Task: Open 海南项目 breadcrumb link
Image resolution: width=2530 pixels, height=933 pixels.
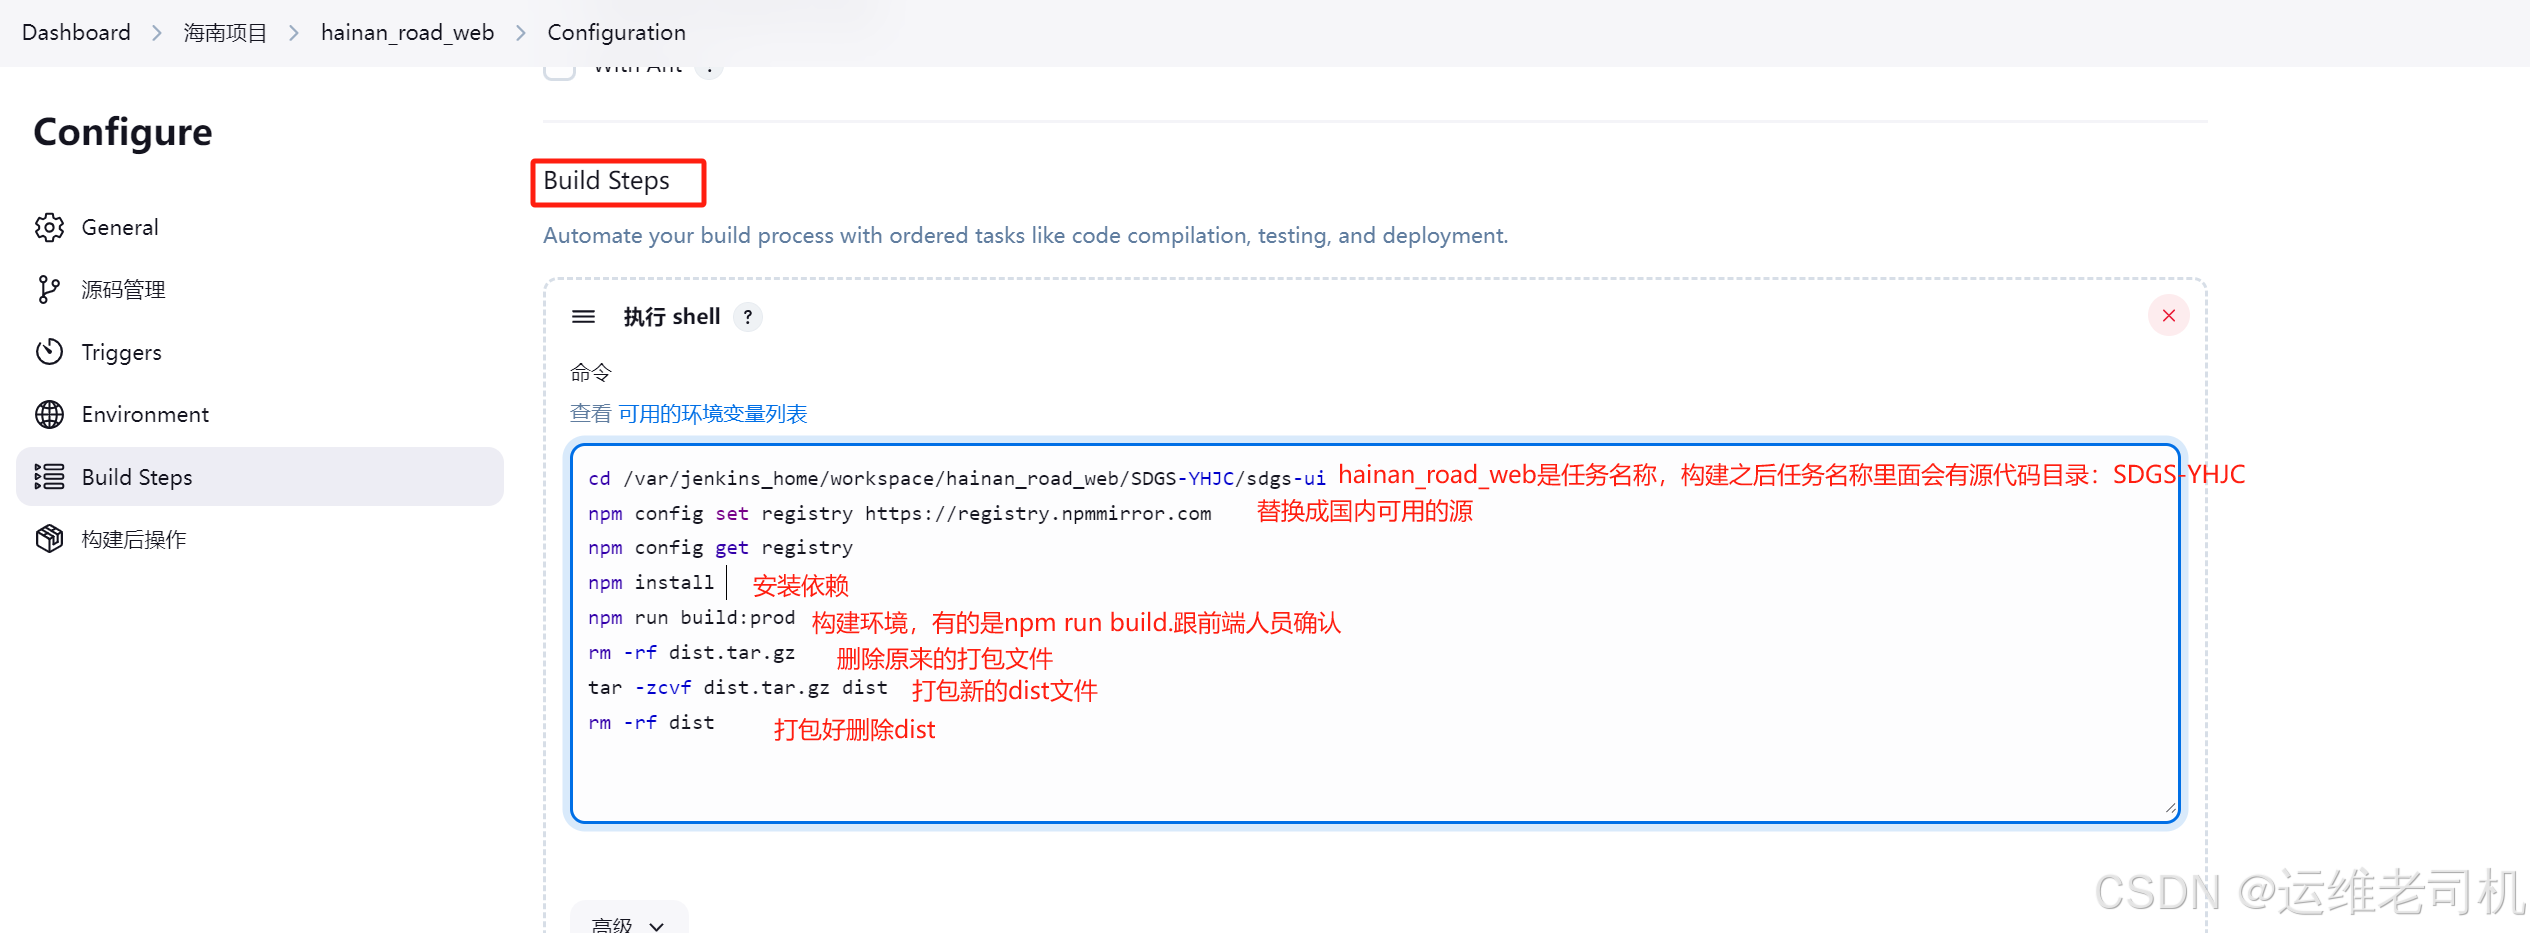Action: point(225,32)
